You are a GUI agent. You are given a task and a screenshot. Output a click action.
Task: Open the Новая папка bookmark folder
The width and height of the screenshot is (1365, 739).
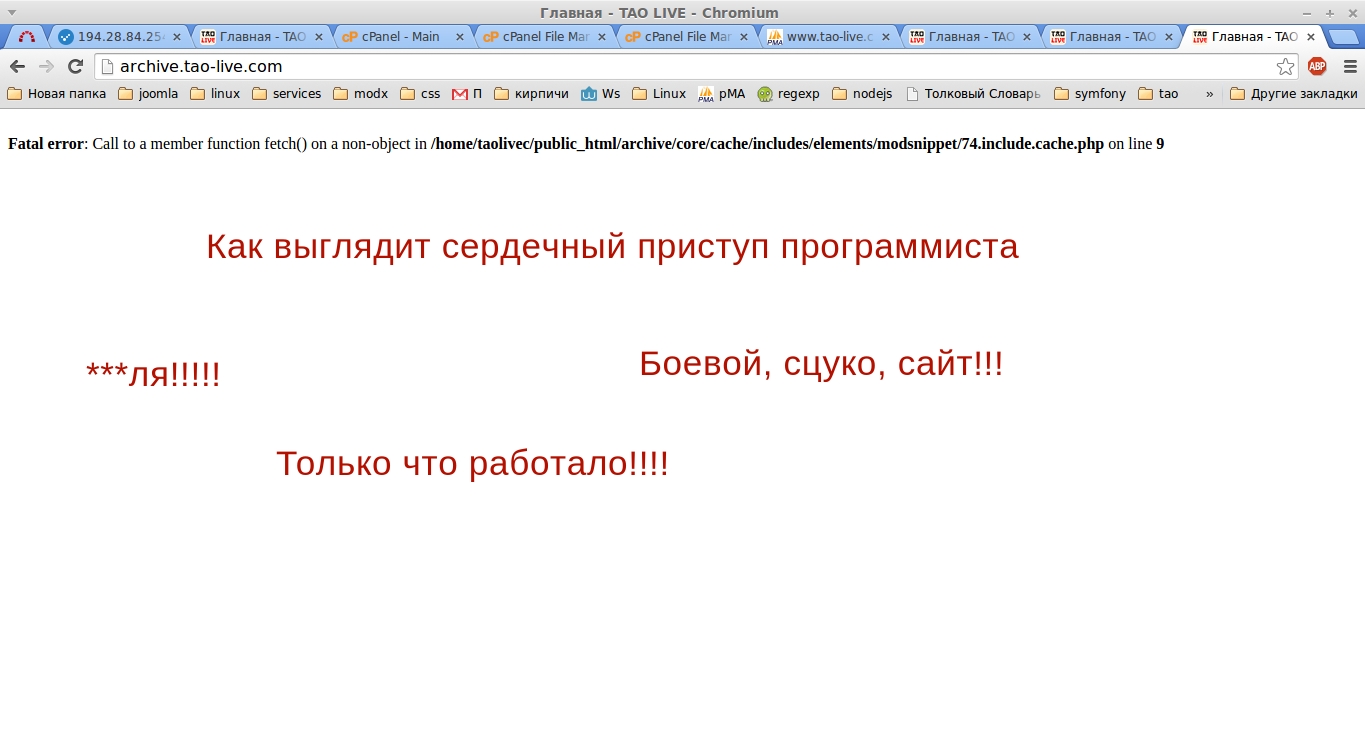(56, 94)
